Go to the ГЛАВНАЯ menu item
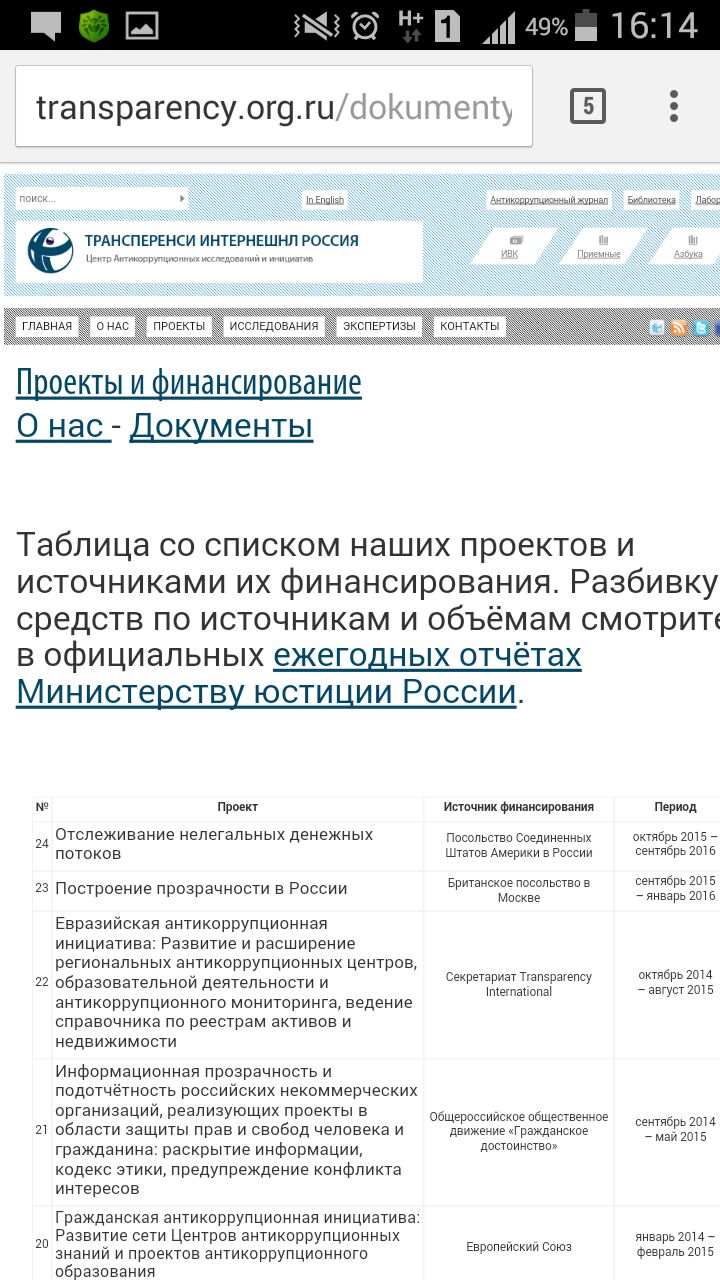Viewport: 720px width, 1280px height. click(47, 326)
